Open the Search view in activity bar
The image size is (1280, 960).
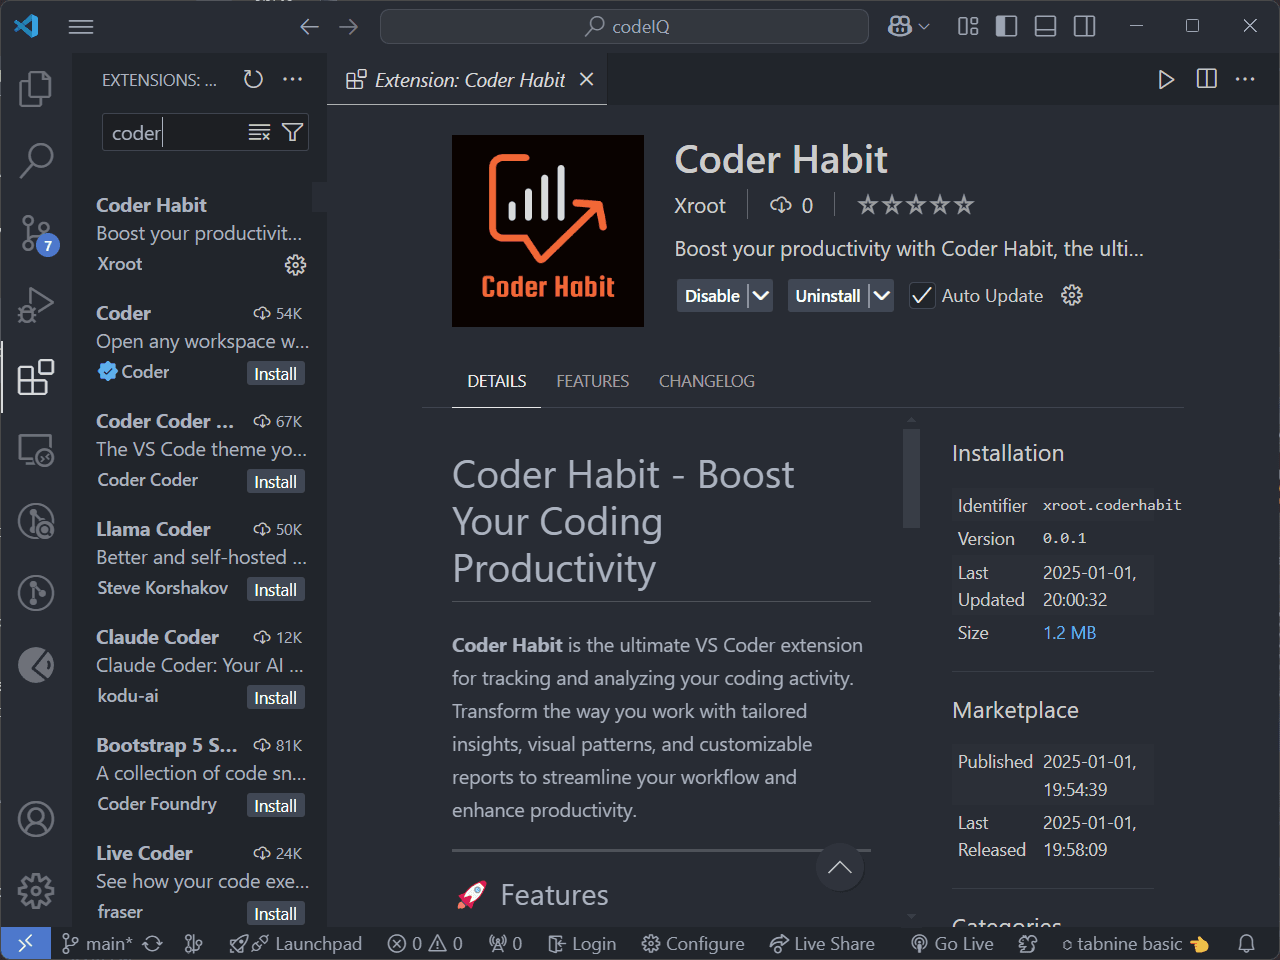click(36, 160)
